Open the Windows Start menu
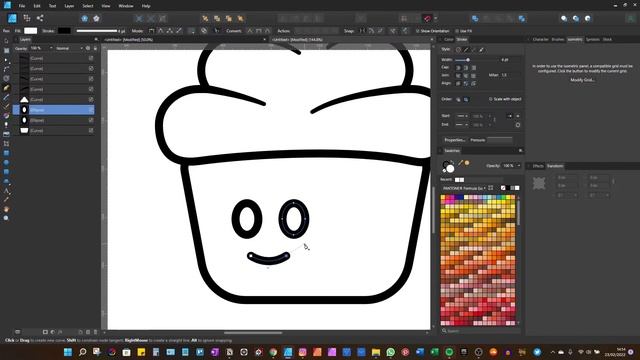 pos(68,352)
